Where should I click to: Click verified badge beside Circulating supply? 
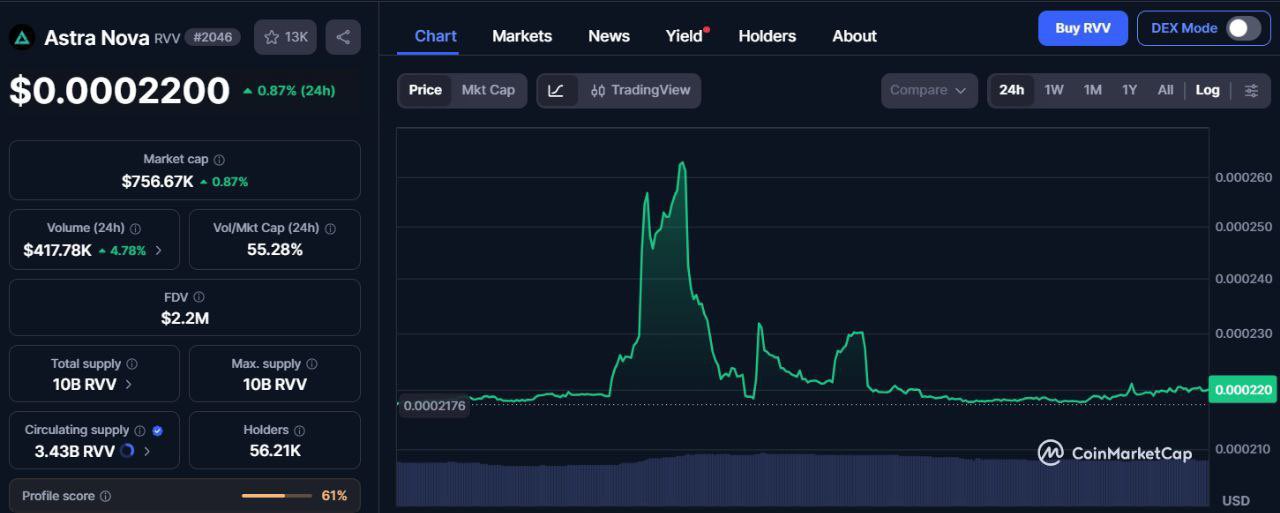coord(157,430)
